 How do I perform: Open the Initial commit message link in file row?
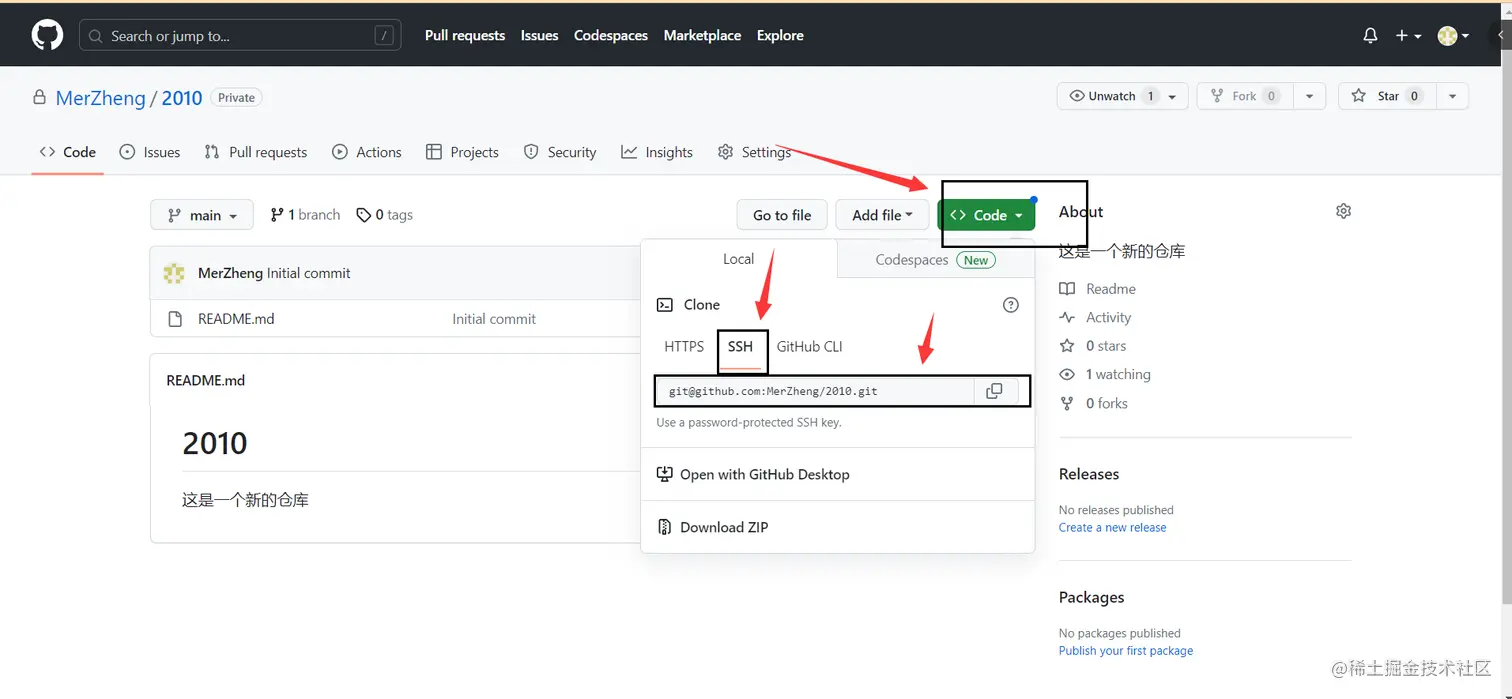(x=494, y=319)
